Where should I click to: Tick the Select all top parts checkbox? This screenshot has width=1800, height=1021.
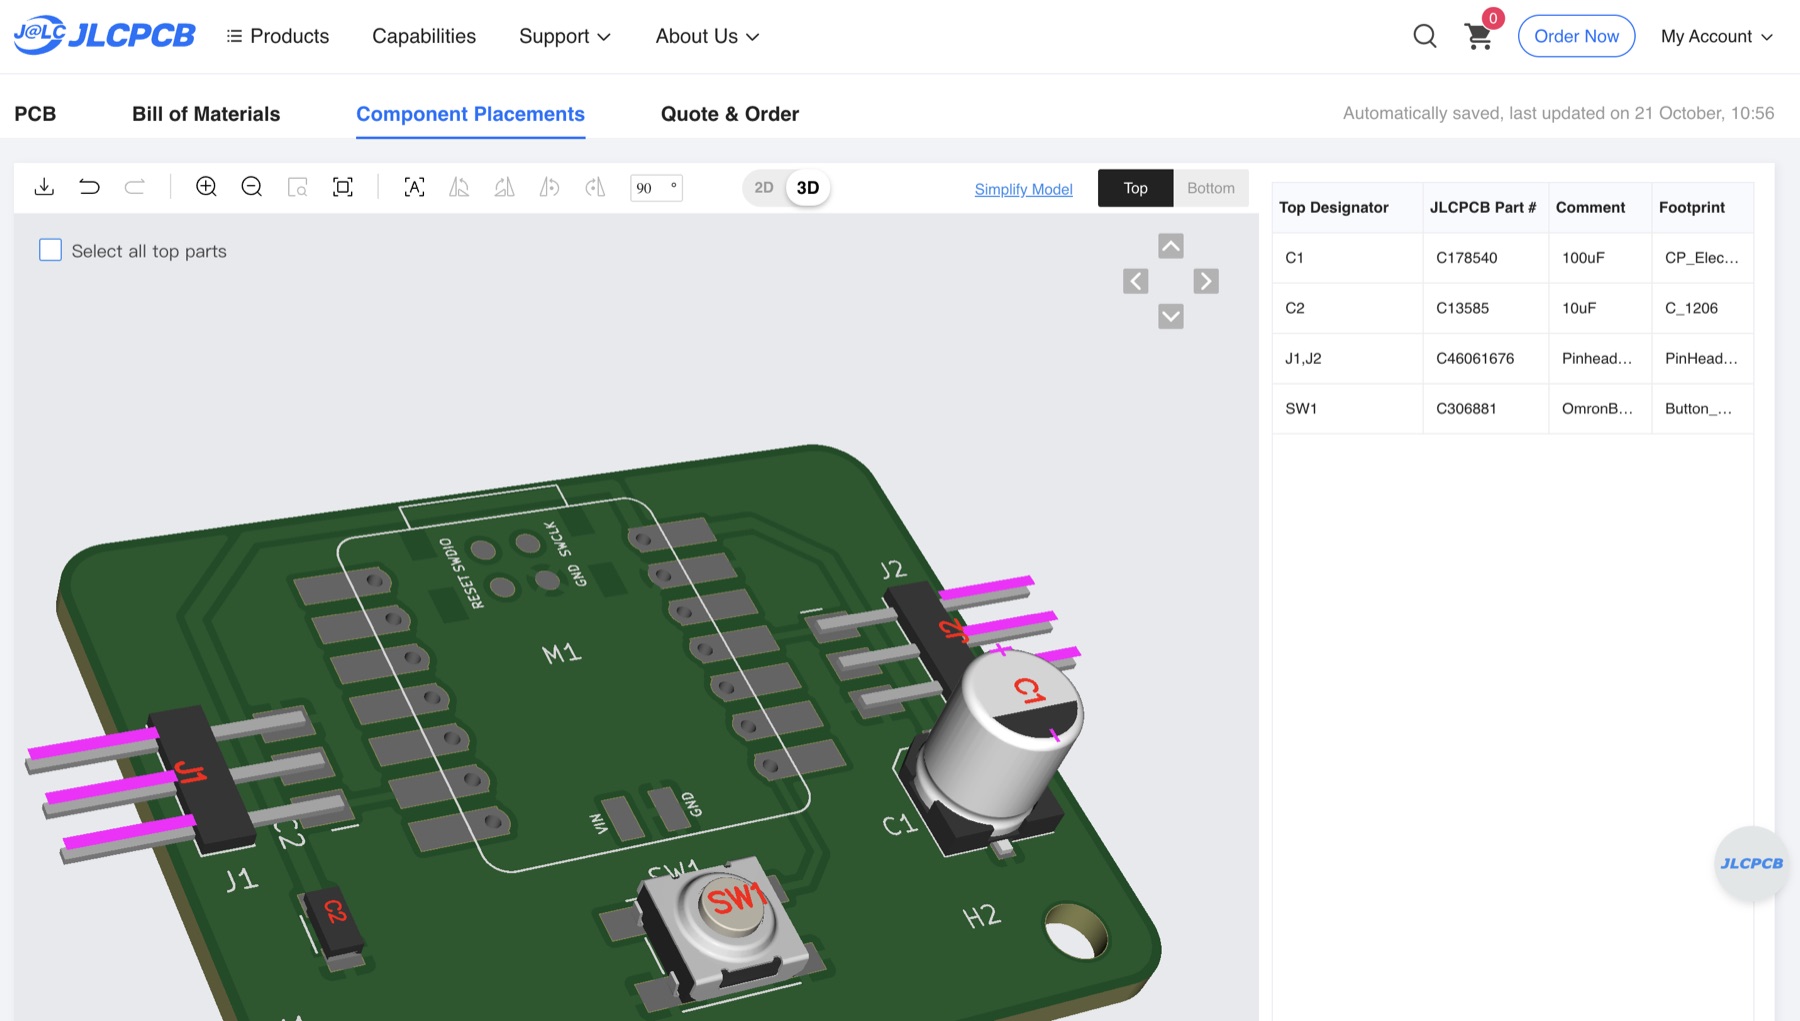click(50, 250)
